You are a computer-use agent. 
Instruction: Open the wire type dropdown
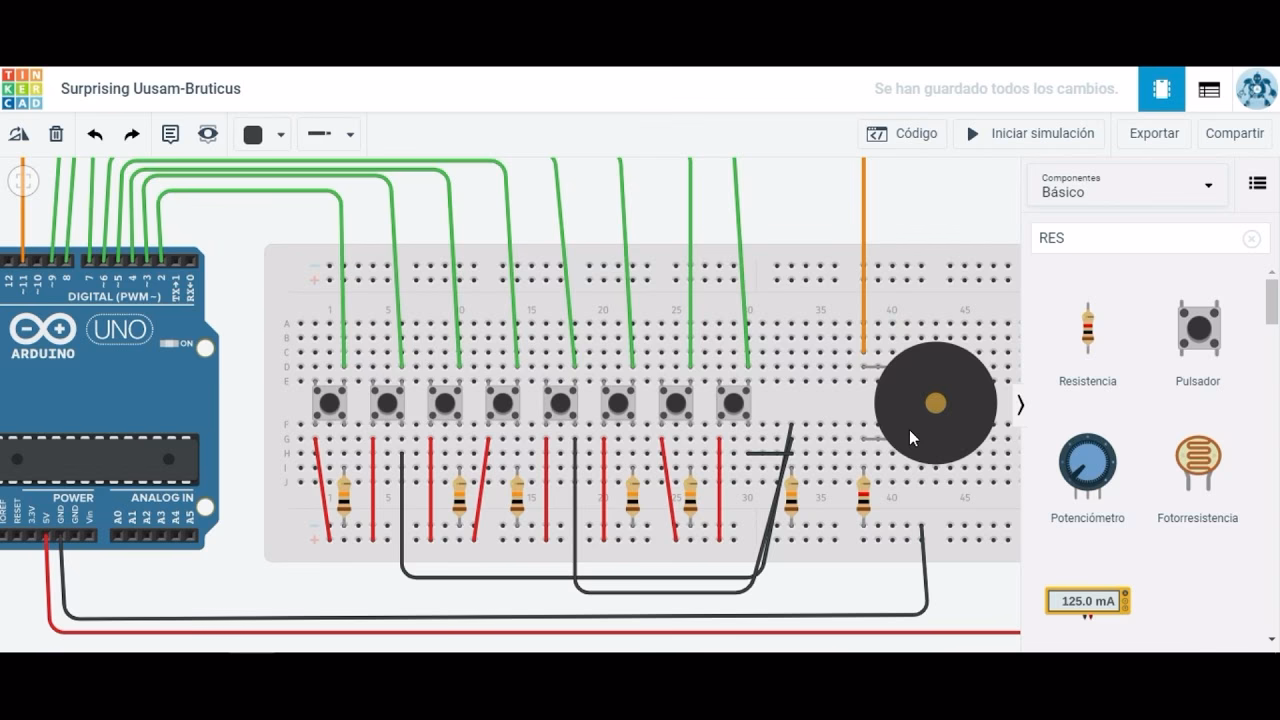[331, 134]
